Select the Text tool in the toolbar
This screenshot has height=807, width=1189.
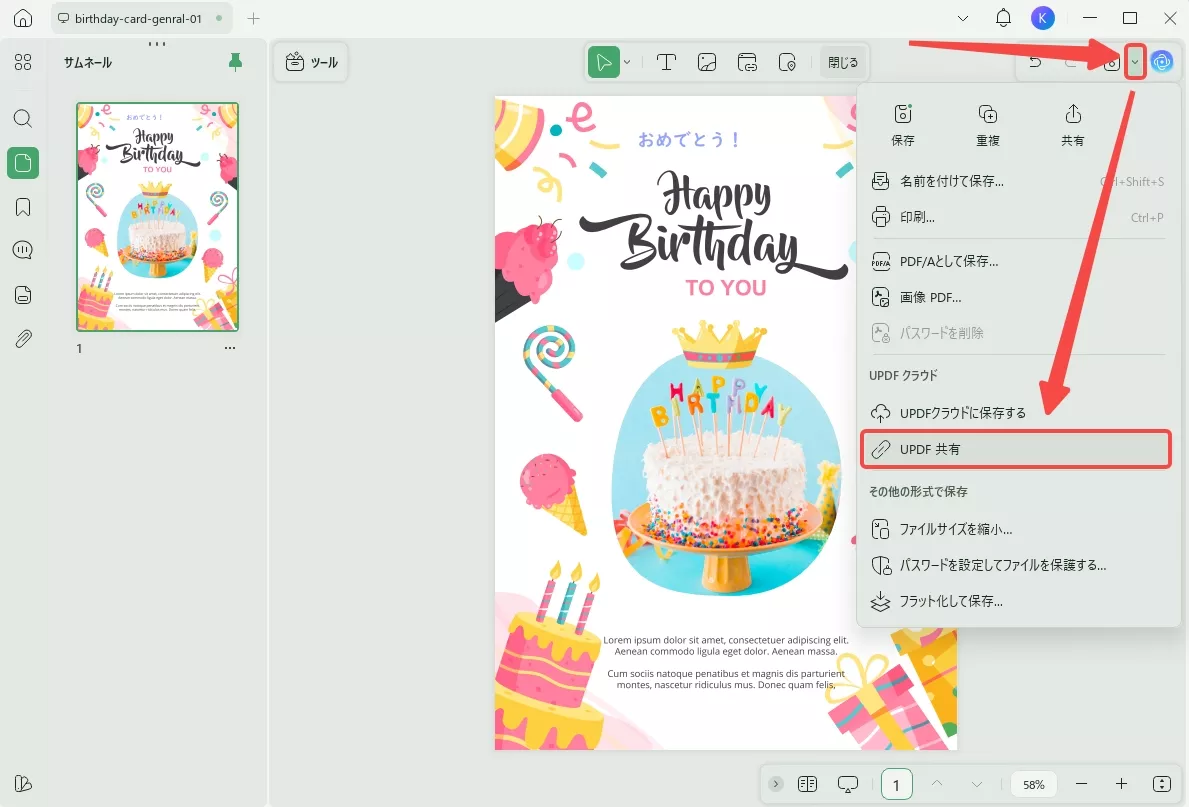pyautogui.click(x=666, y=62)
